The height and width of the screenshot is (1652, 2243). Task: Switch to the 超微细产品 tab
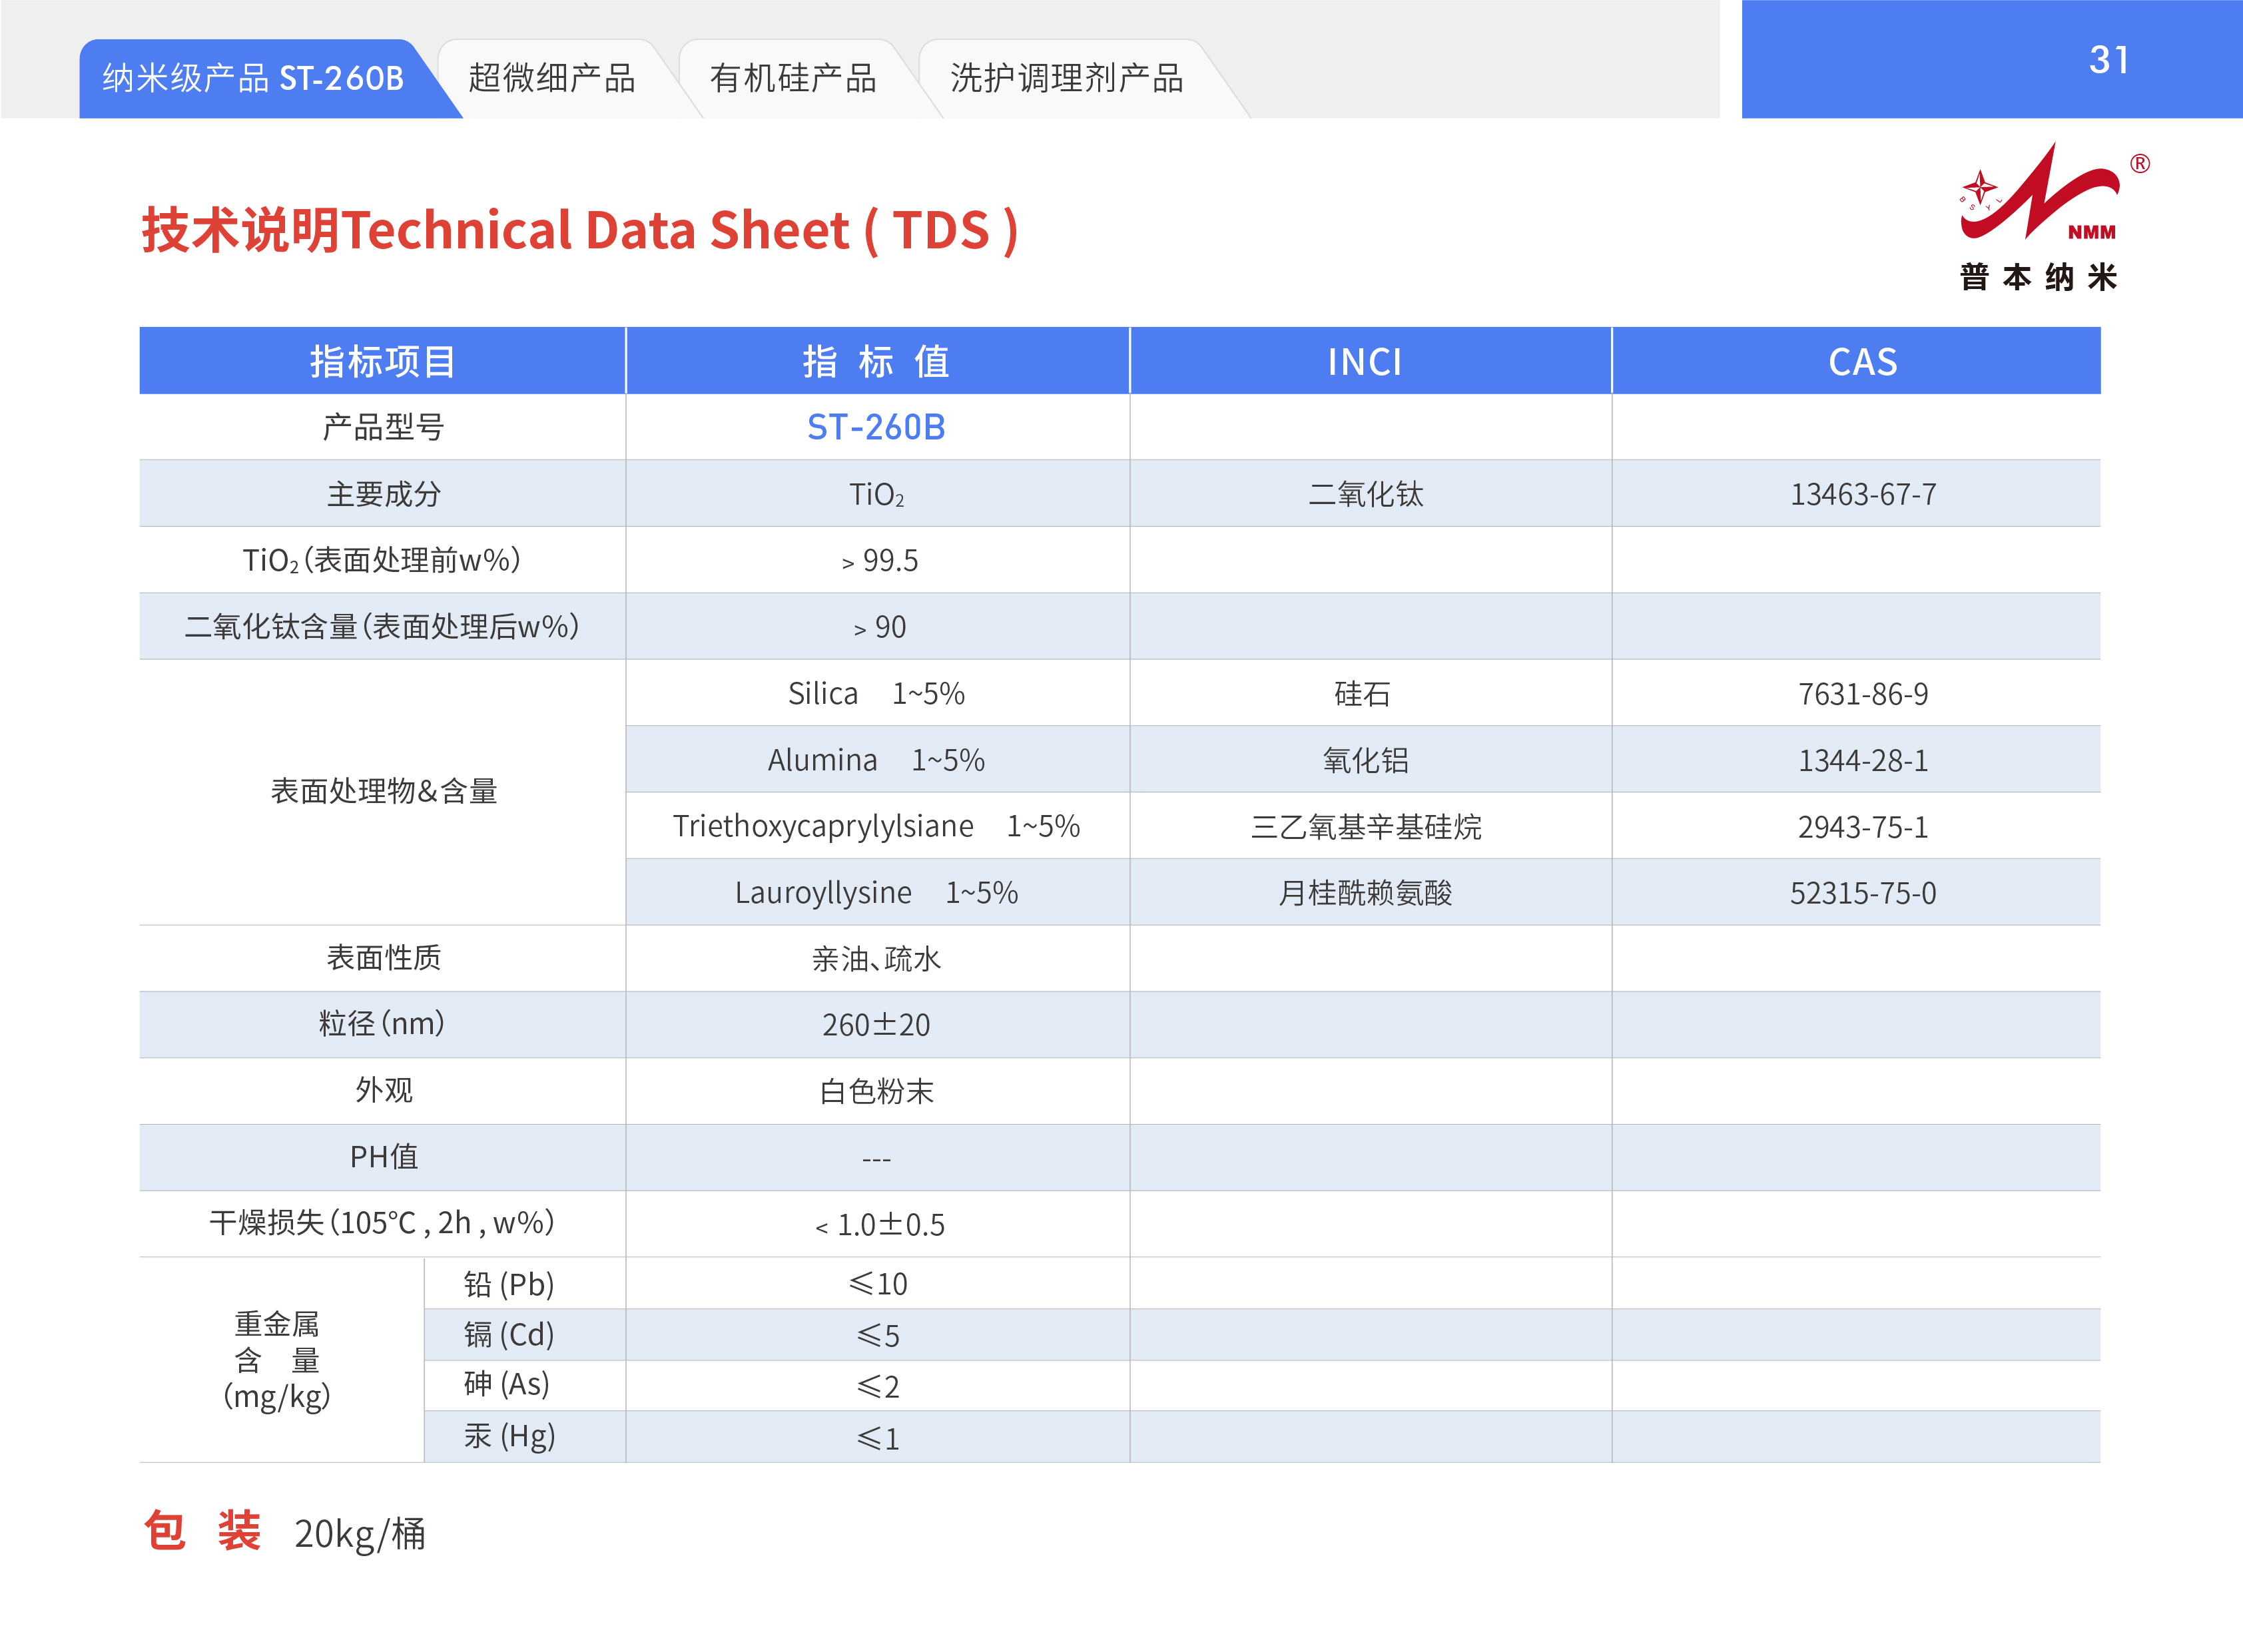pyautogui.click(x=551, y=78)
